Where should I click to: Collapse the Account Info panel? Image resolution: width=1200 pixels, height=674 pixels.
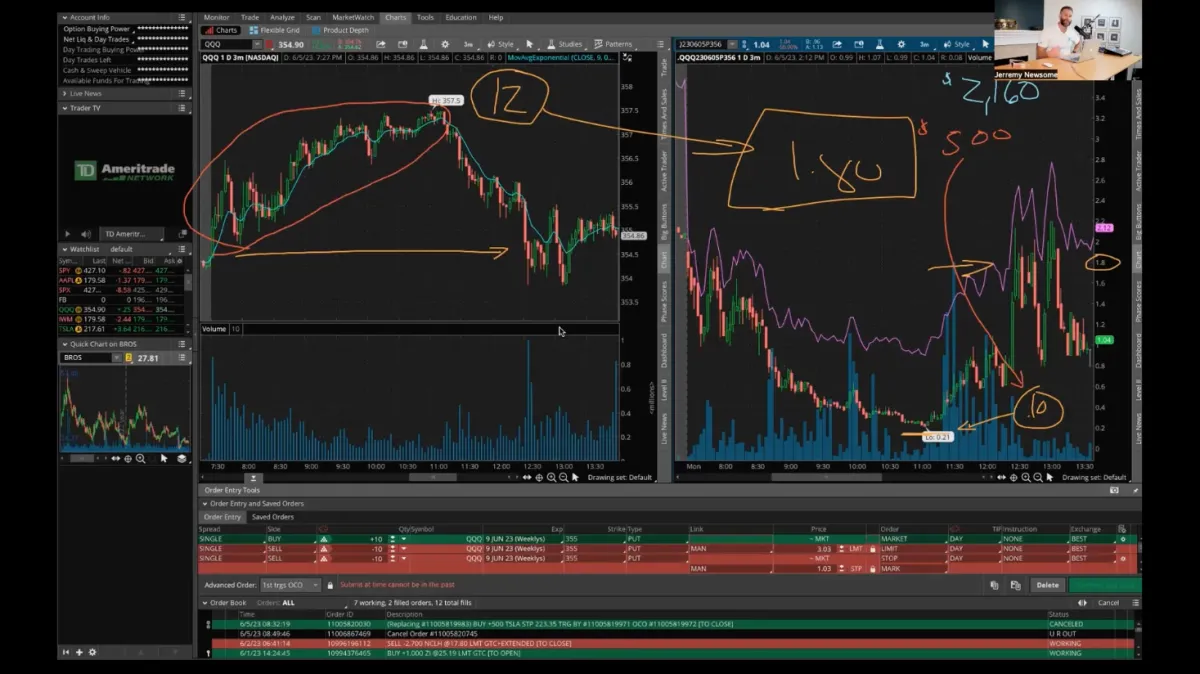[x=64, y=17]
